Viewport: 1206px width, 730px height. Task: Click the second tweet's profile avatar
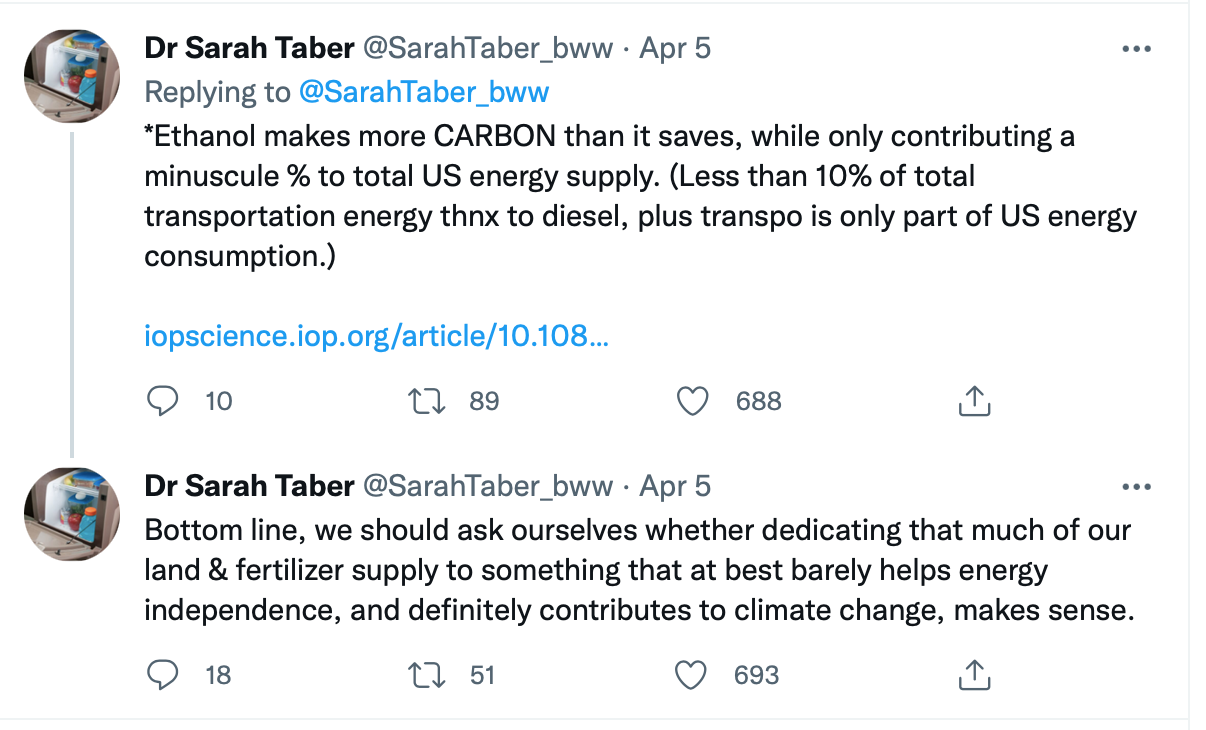click(x=72, y=514)
